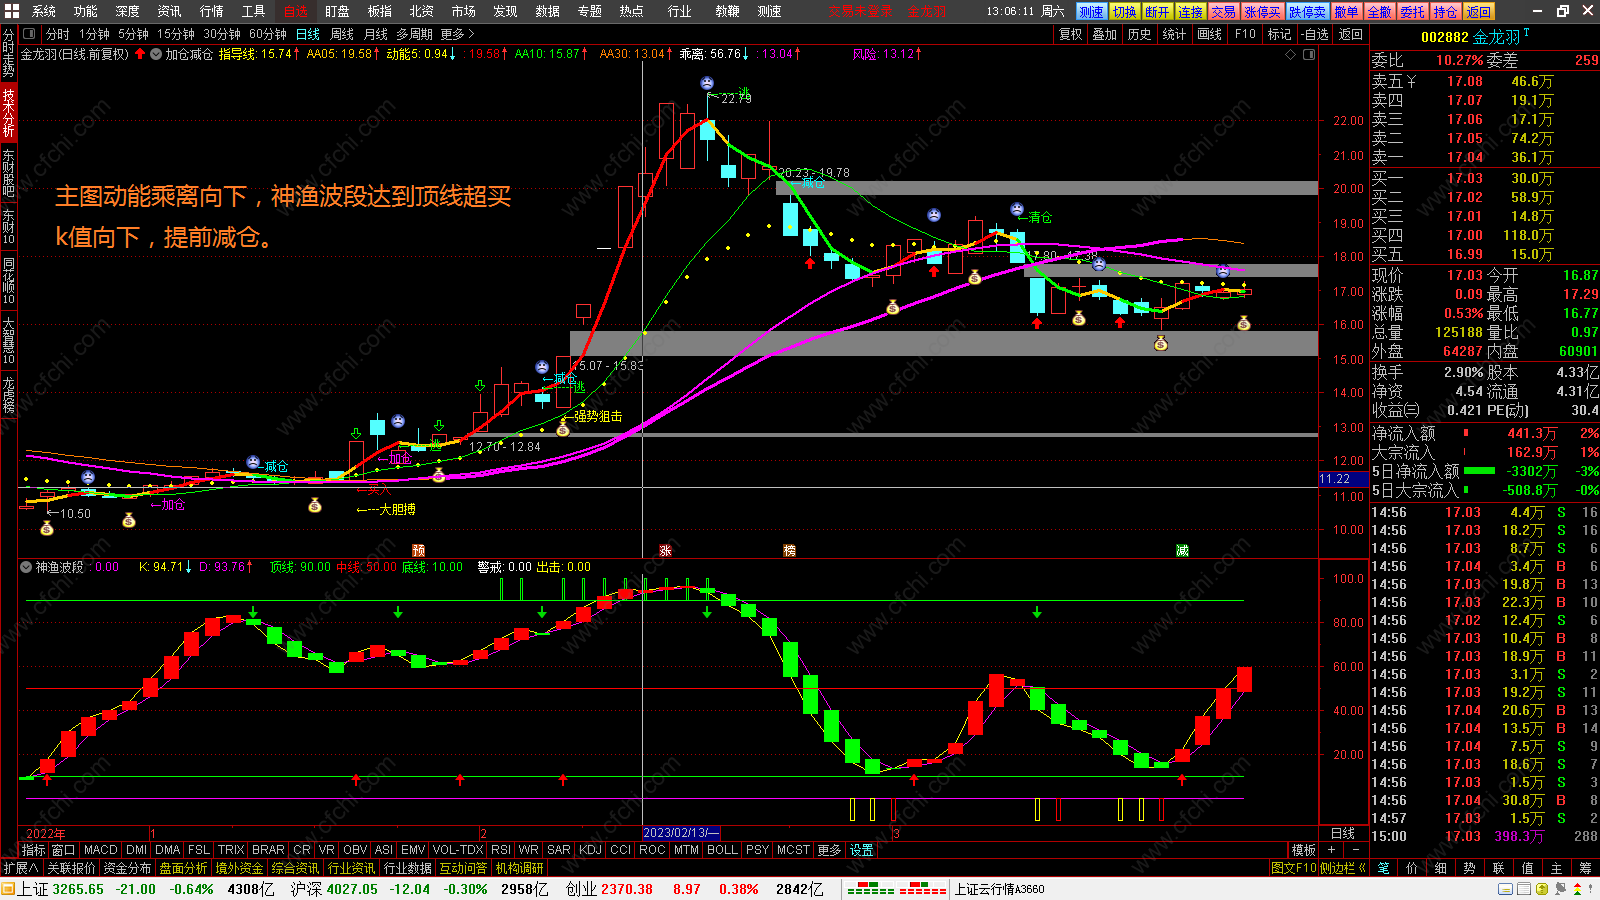
Task: Click the 叠加 overlay toolbar item
Action: tap(1104, 34)
